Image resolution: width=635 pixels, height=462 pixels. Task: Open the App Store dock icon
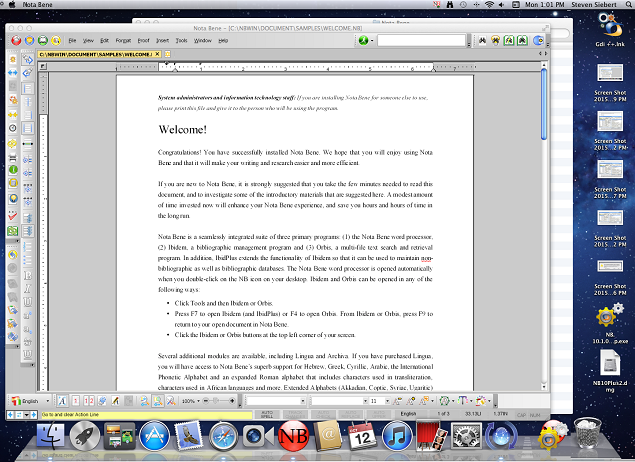[x=153, y=436]
